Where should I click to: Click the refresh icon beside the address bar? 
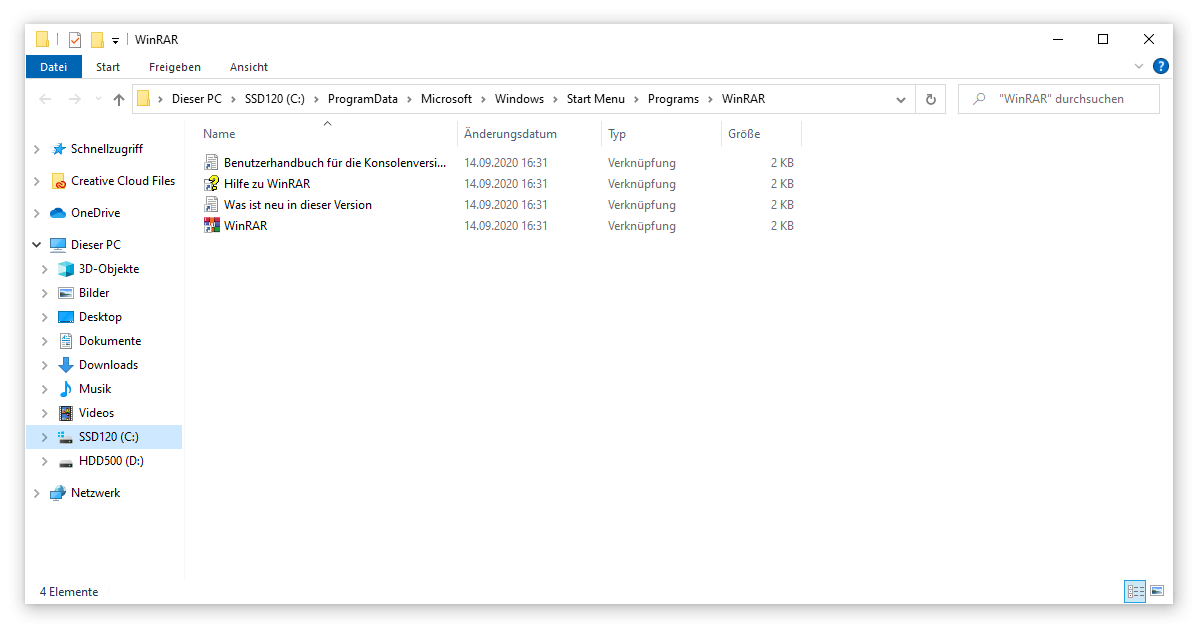click(x=929, y=98)
